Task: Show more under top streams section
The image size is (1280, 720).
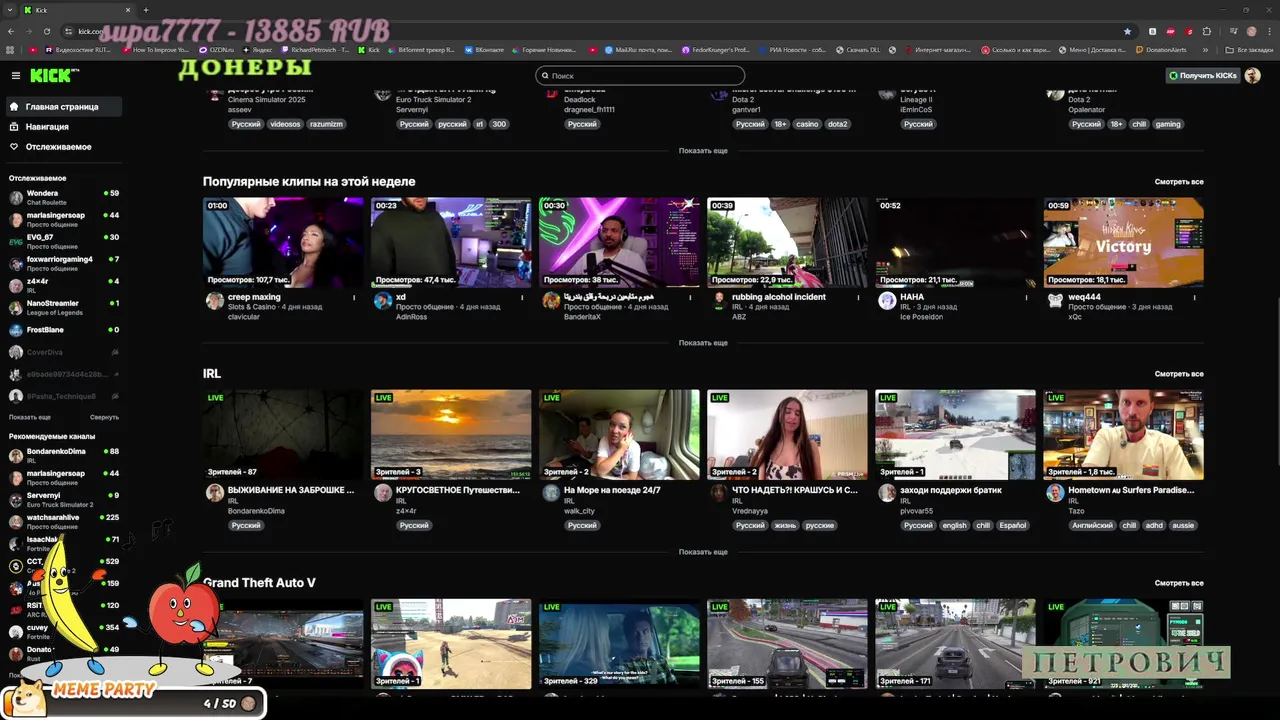Action: pyautogui.click(x=703, y=151)
